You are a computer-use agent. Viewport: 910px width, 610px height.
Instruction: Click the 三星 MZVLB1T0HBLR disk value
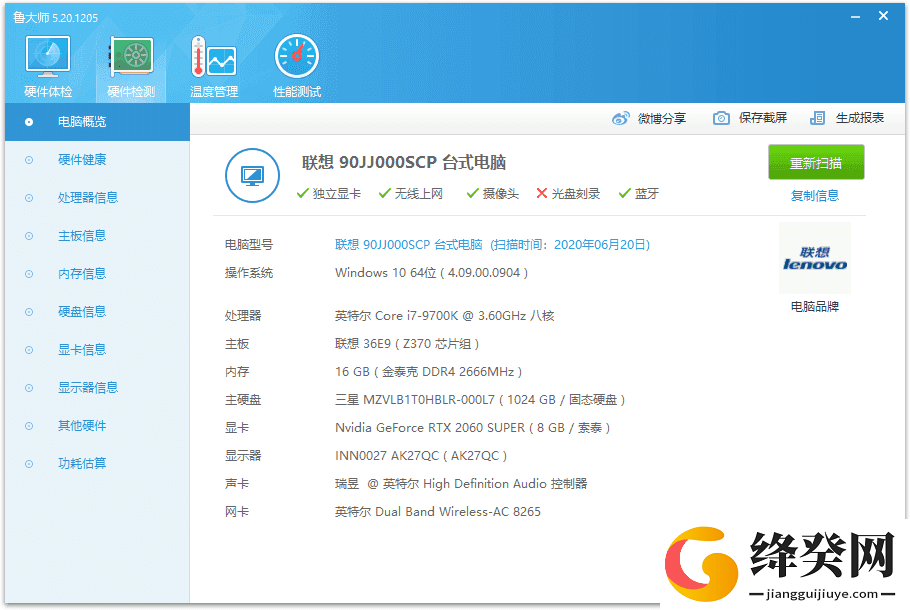480,399
